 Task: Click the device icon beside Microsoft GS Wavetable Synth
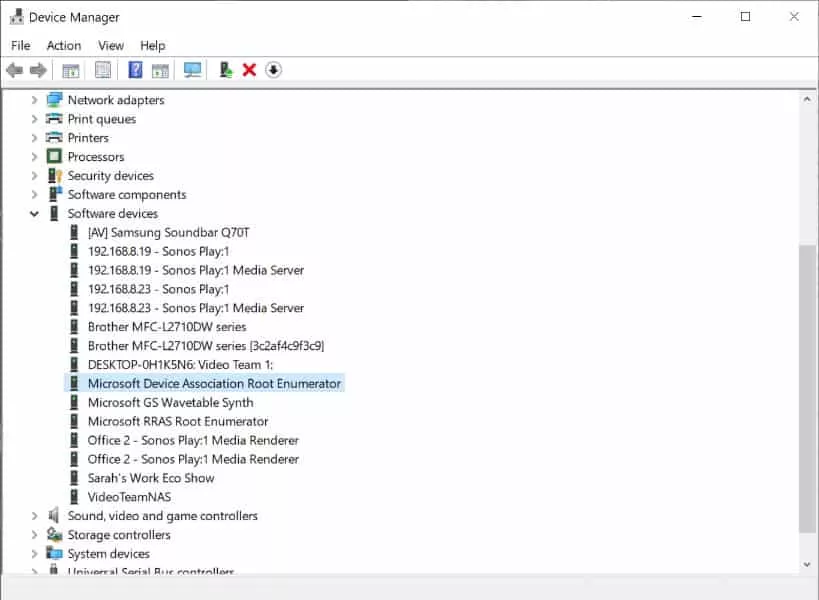pos(74,403)
